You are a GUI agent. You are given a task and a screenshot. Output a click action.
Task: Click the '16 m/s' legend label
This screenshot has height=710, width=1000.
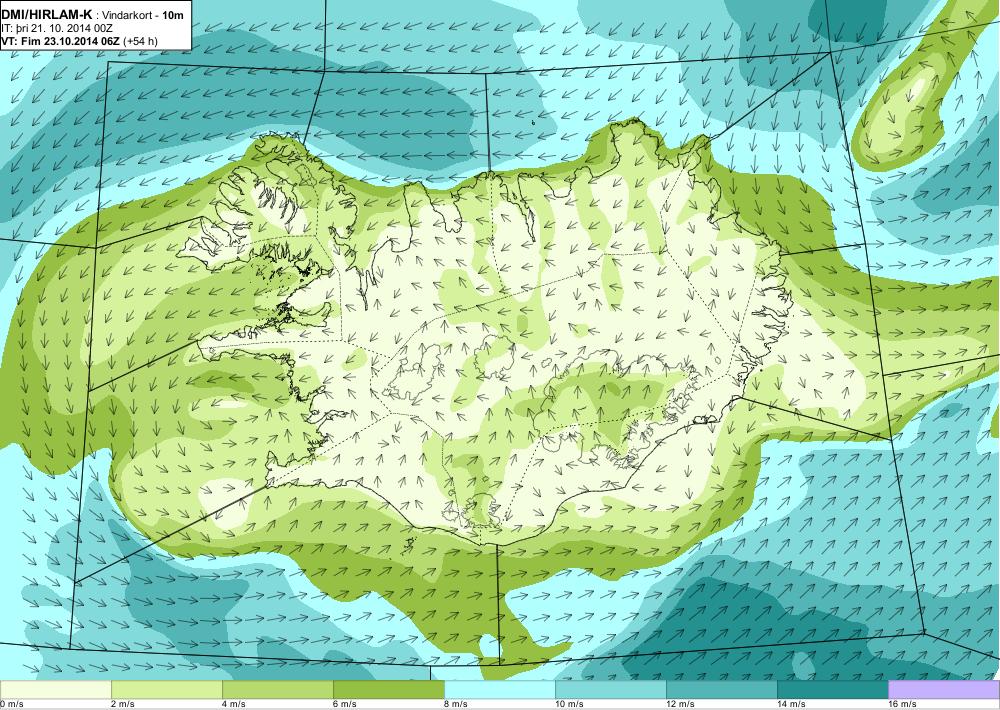click(x=902, y=704)
